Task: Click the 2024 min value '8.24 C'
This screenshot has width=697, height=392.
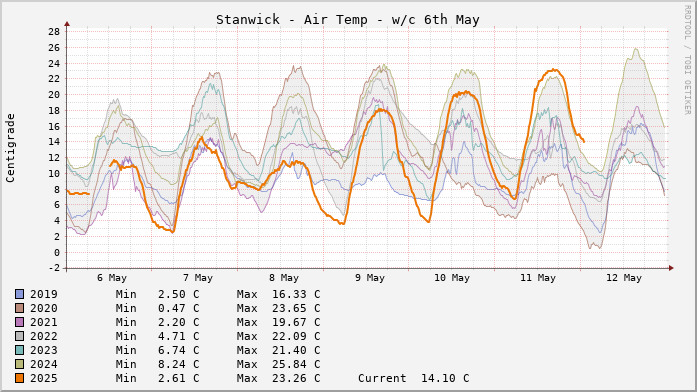Action: click(x=179, y=364)
